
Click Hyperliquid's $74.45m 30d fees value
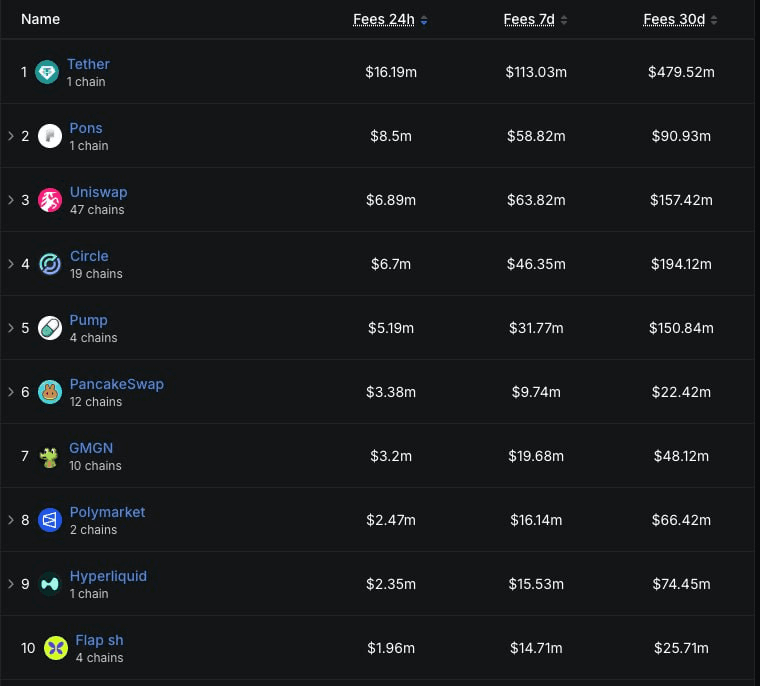(x=681, y=584)
